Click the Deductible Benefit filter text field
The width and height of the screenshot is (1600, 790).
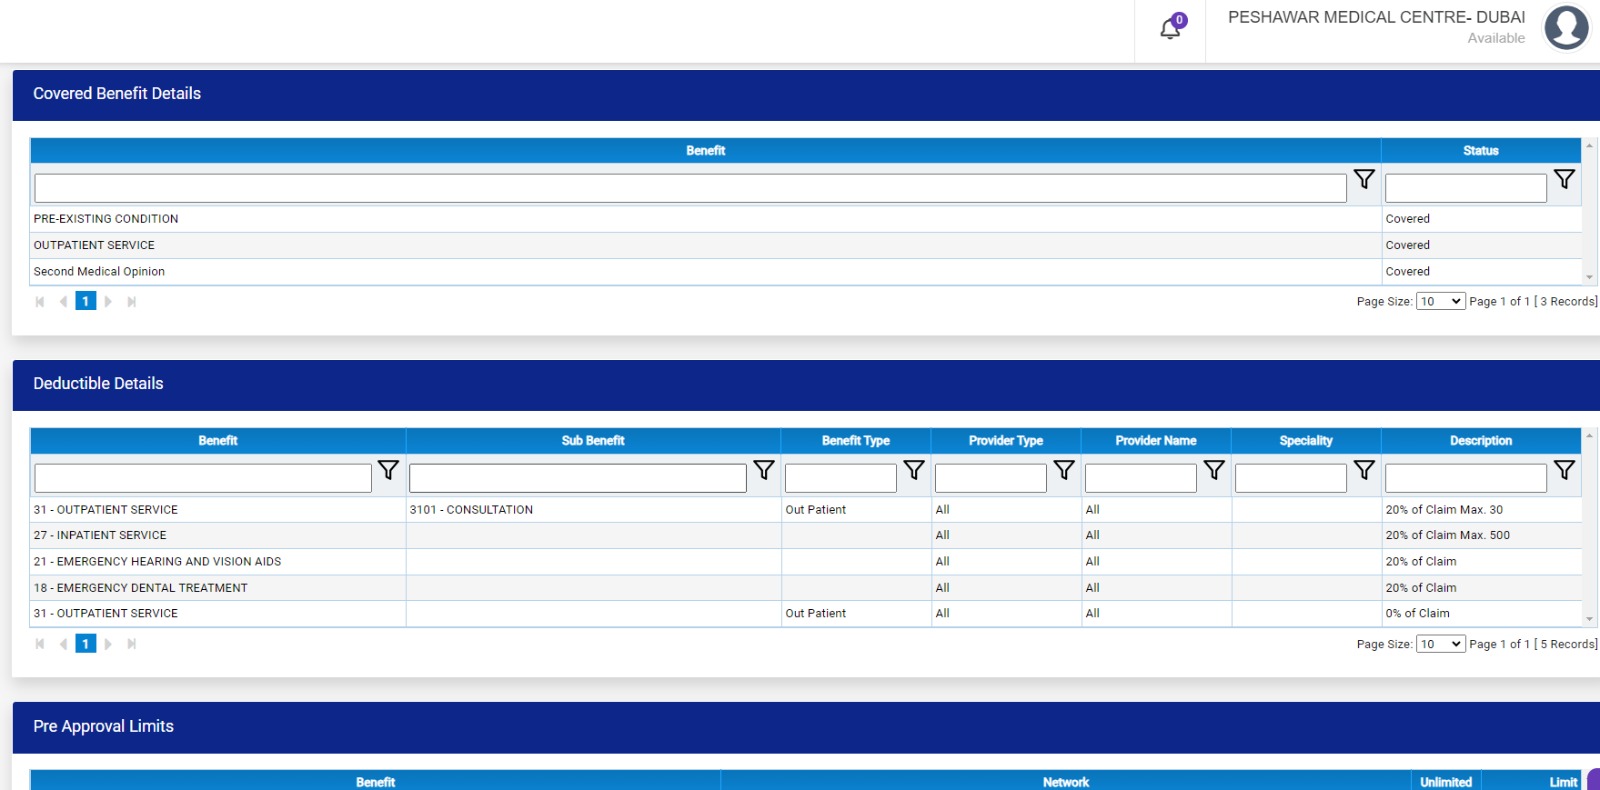point(203,478)
